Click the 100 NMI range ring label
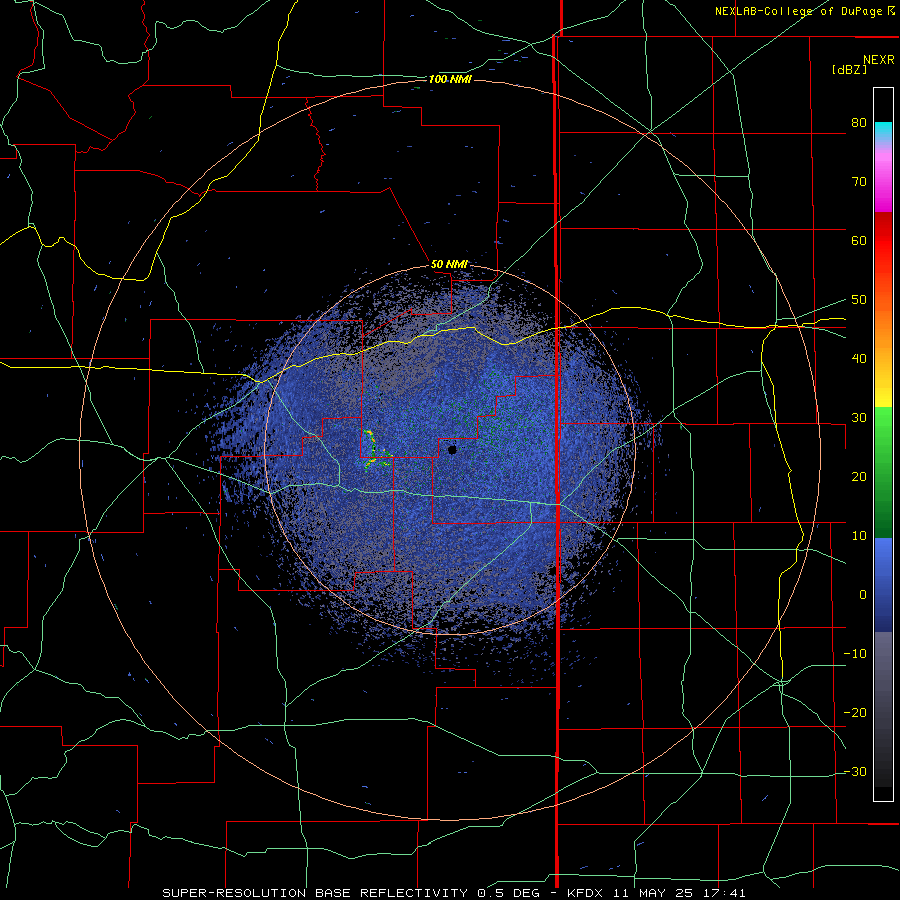This screenshot has width=900, height=900. pyautogui.click(x=450, y=79)
